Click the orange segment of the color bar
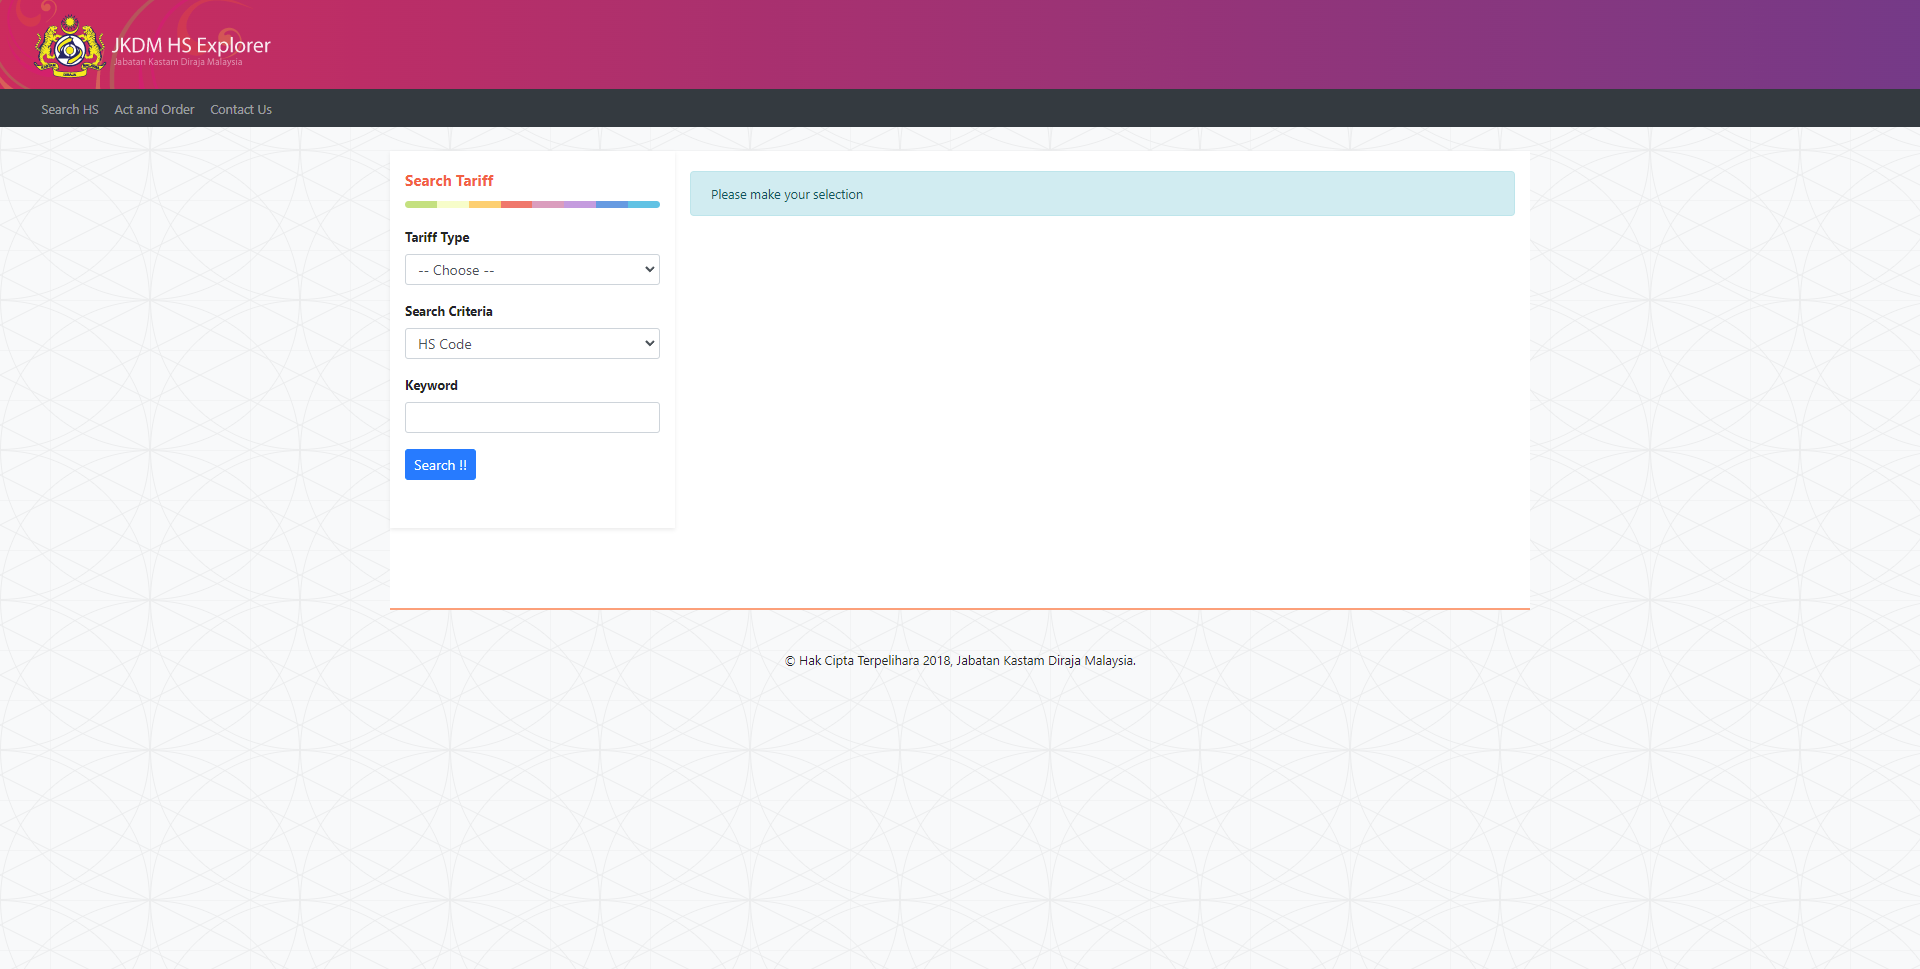The image size is (1920, 969). [484, 204]
